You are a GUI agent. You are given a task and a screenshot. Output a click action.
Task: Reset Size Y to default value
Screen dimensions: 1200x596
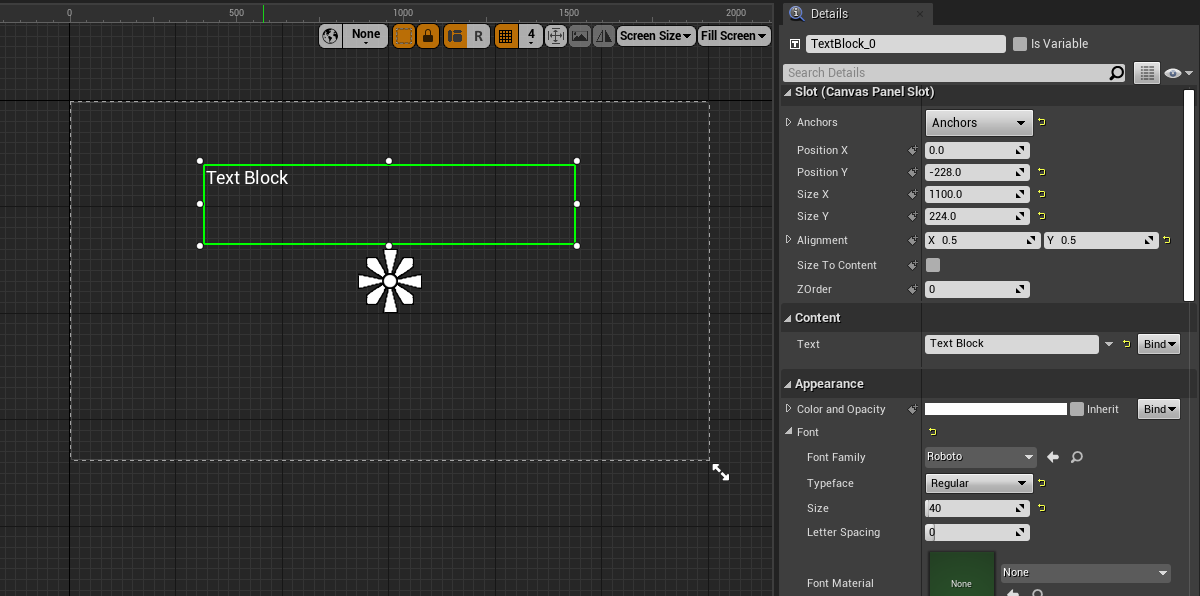(1042, 216)
